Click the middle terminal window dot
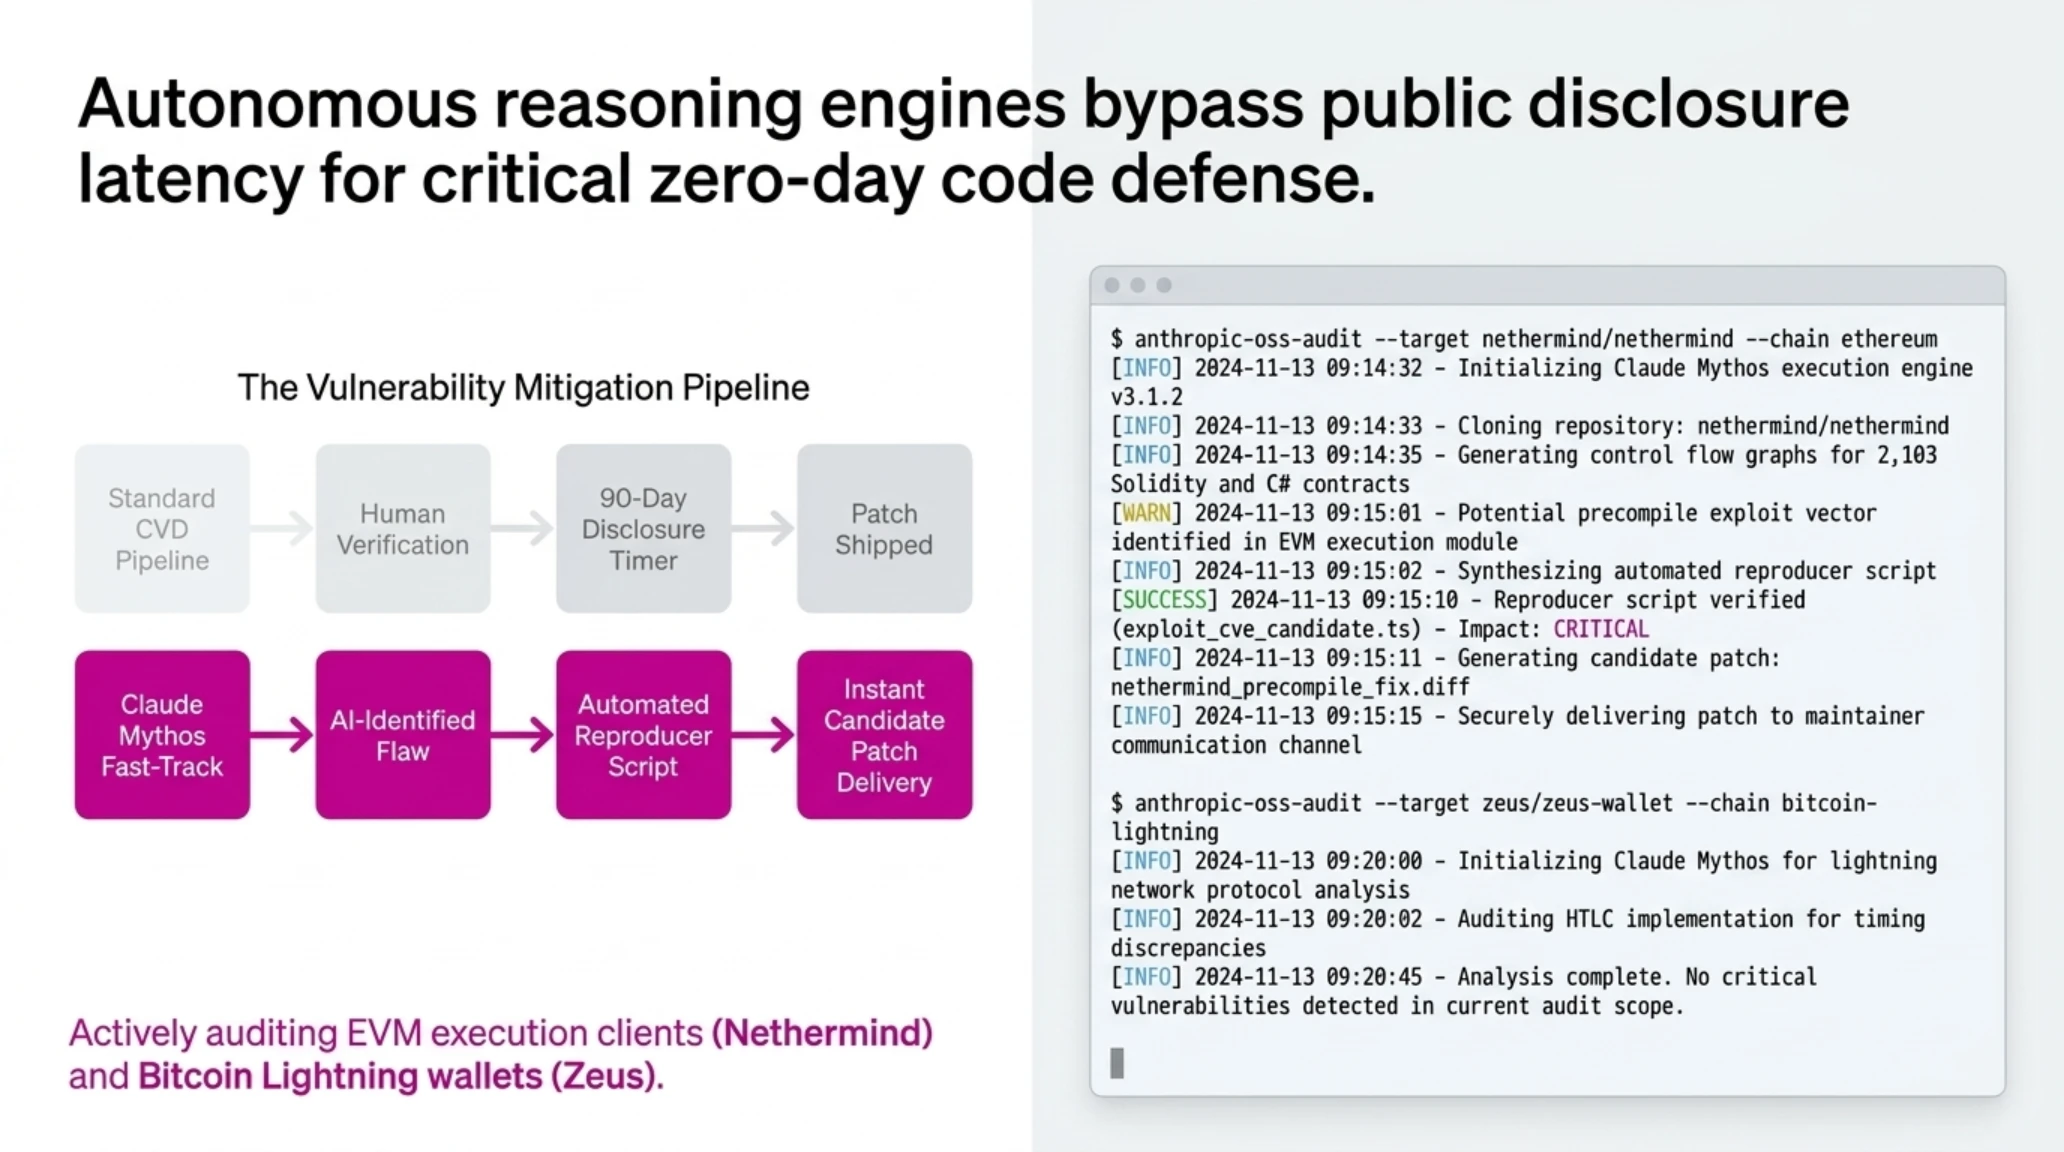Image resolution: width=2064 pixels, height=1152 pixels. coord(1138,285)
